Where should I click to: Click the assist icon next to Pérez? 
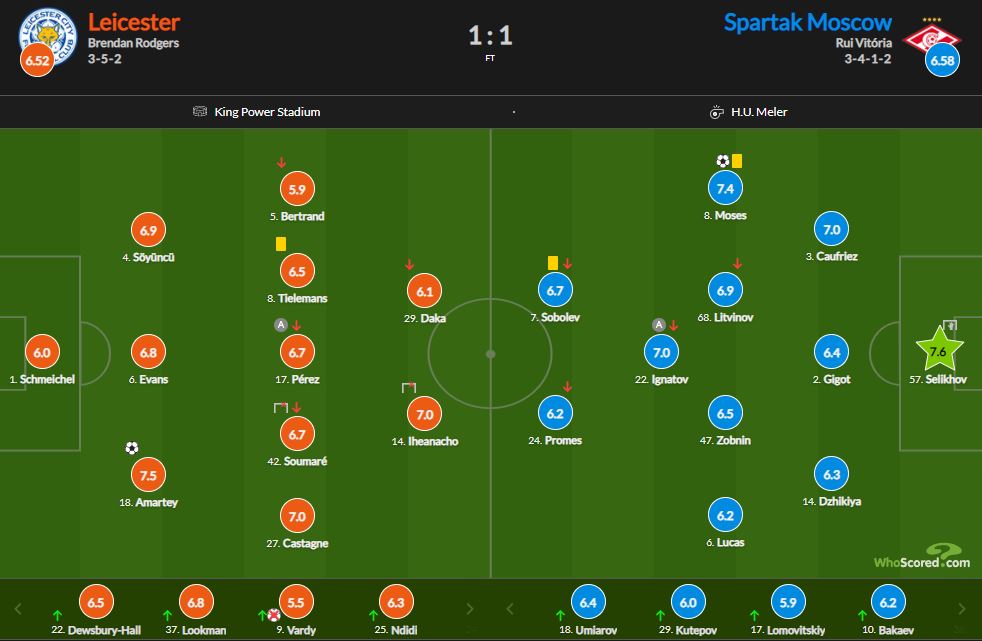click(x=280, y=325)
